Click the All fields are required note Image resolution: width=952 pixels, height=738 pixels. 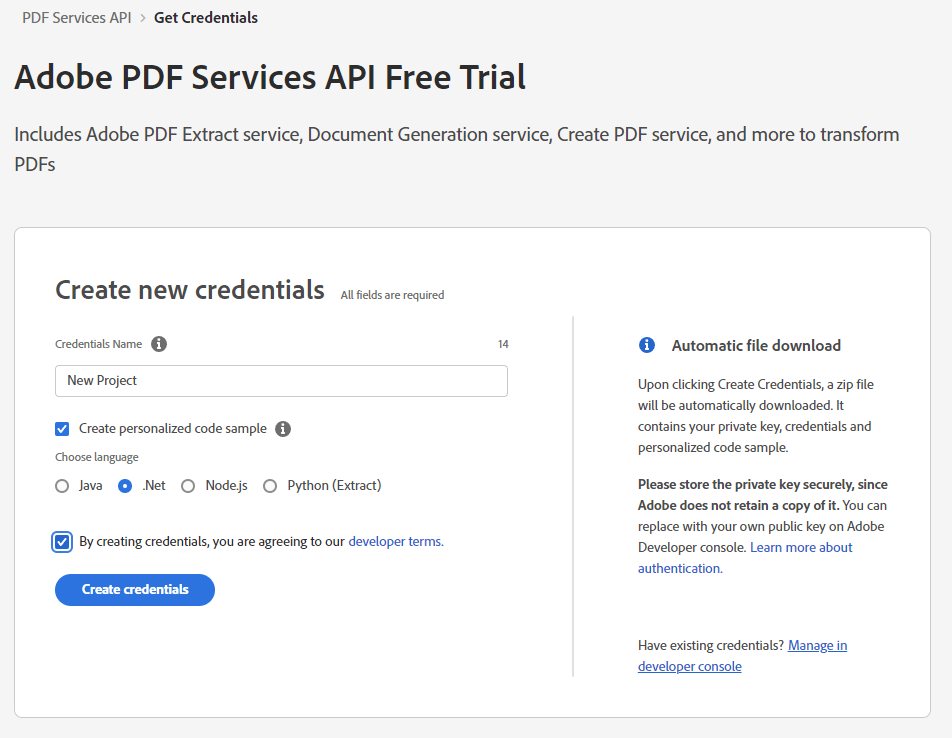(392, 295)
